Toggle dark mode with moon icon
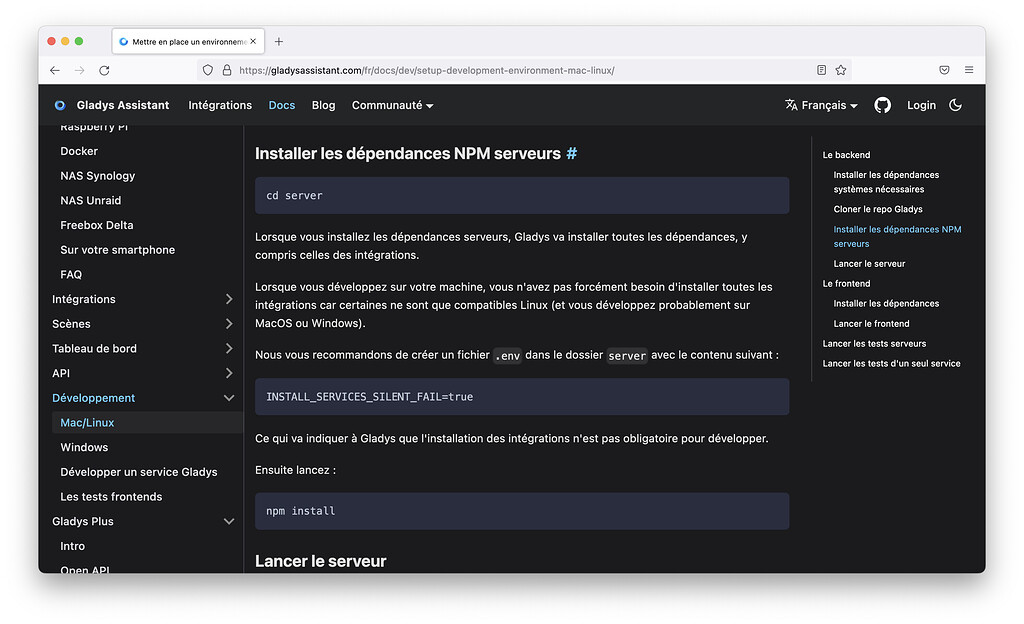This screenshot has height=624, width=1024. (x=955, y=105)
